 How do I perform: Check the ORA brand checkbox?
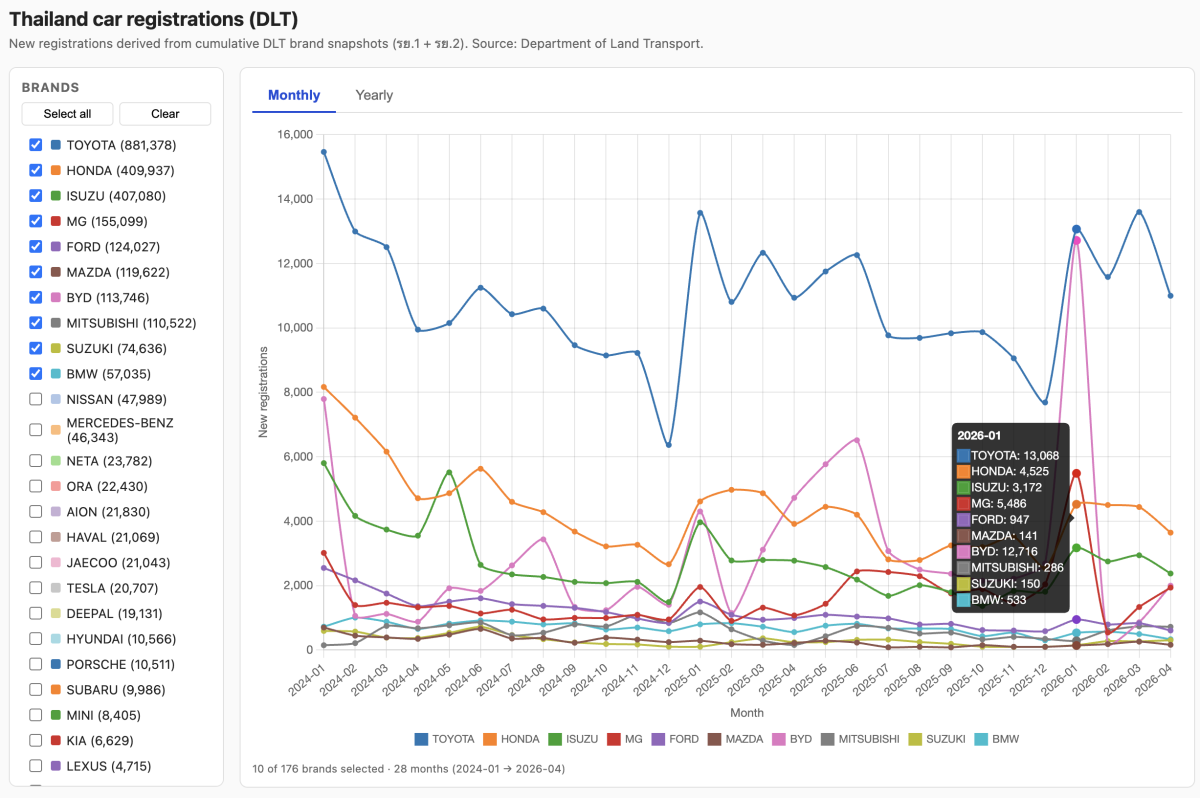click(36, 486)
